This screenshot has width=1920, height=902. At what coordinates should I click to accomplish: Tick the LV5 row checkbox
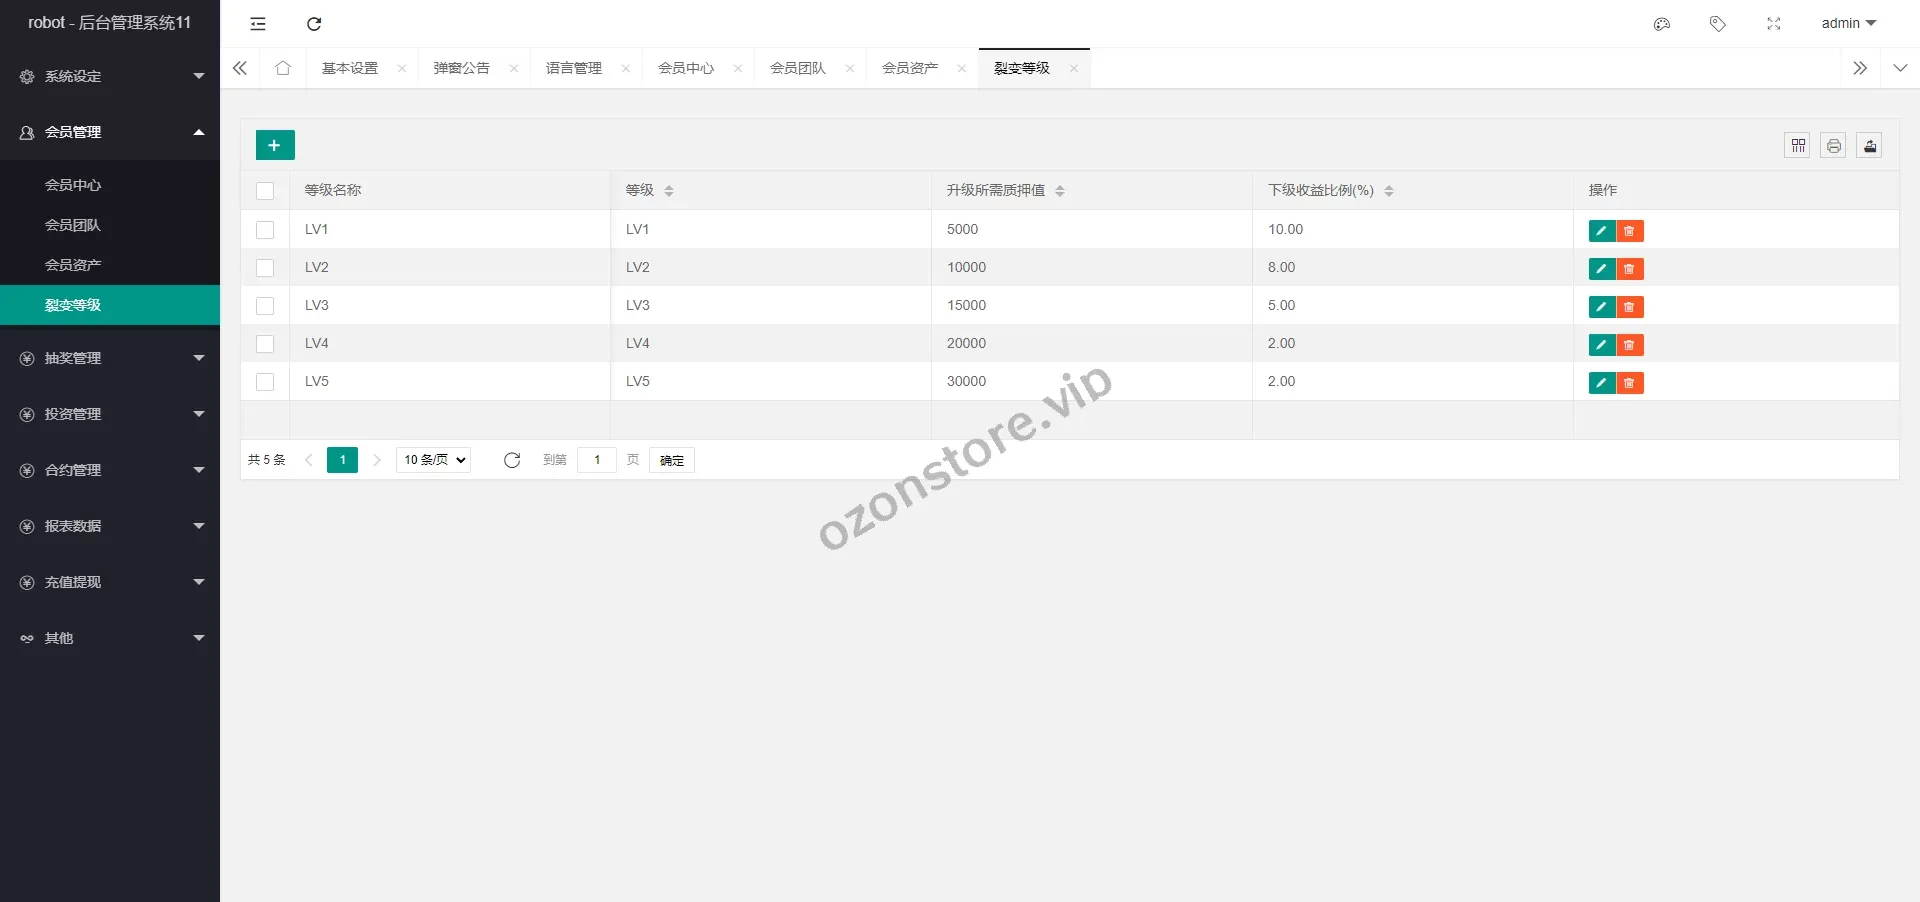(x=265, y=382)
